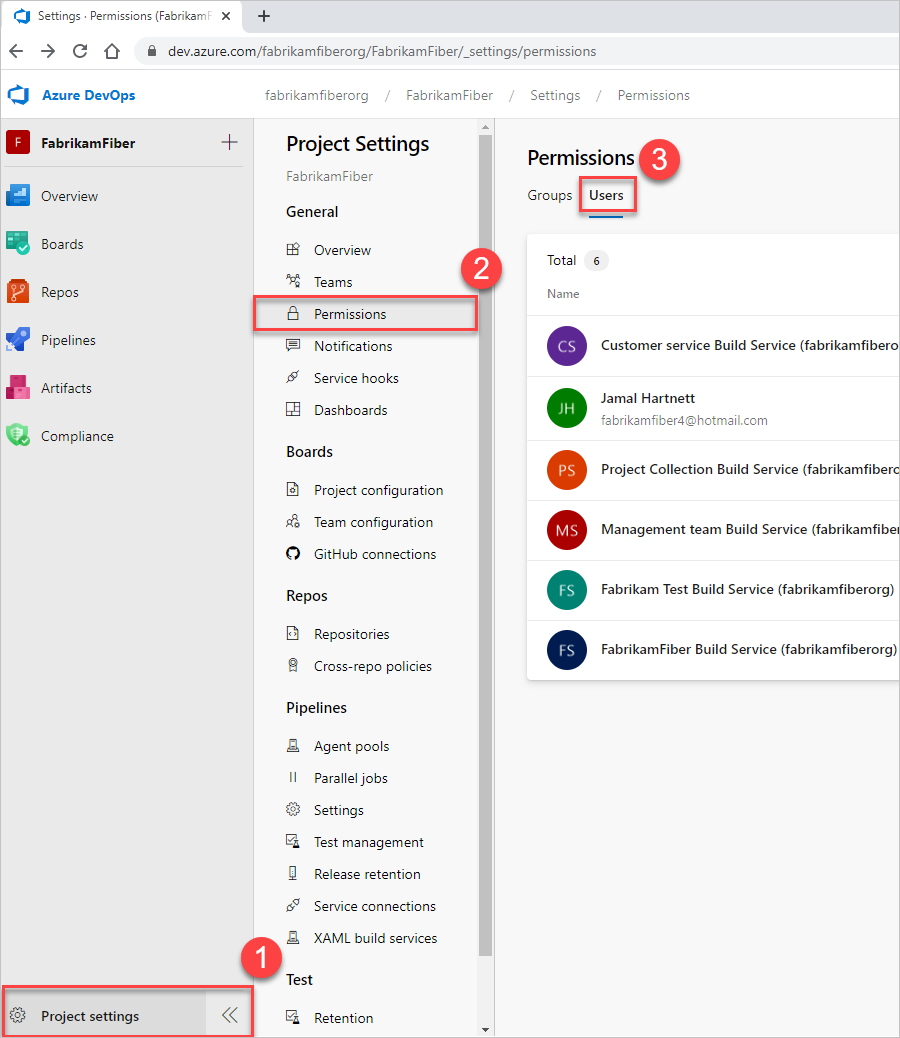The height and width of the screenshot is (1038, 900).
Task: Collapse the sidebar with double chevron
Action: click(x=229, y=1015)
